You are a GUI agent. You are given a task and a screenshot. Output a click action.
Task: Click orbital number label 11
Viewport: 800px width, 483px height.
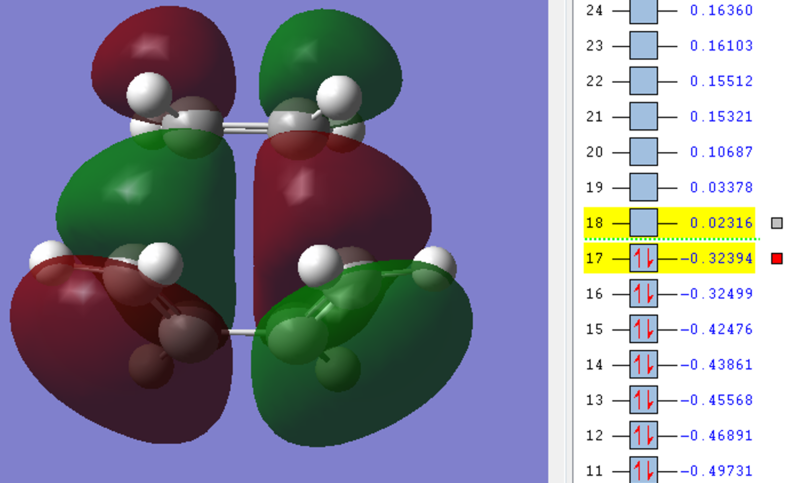594,471
